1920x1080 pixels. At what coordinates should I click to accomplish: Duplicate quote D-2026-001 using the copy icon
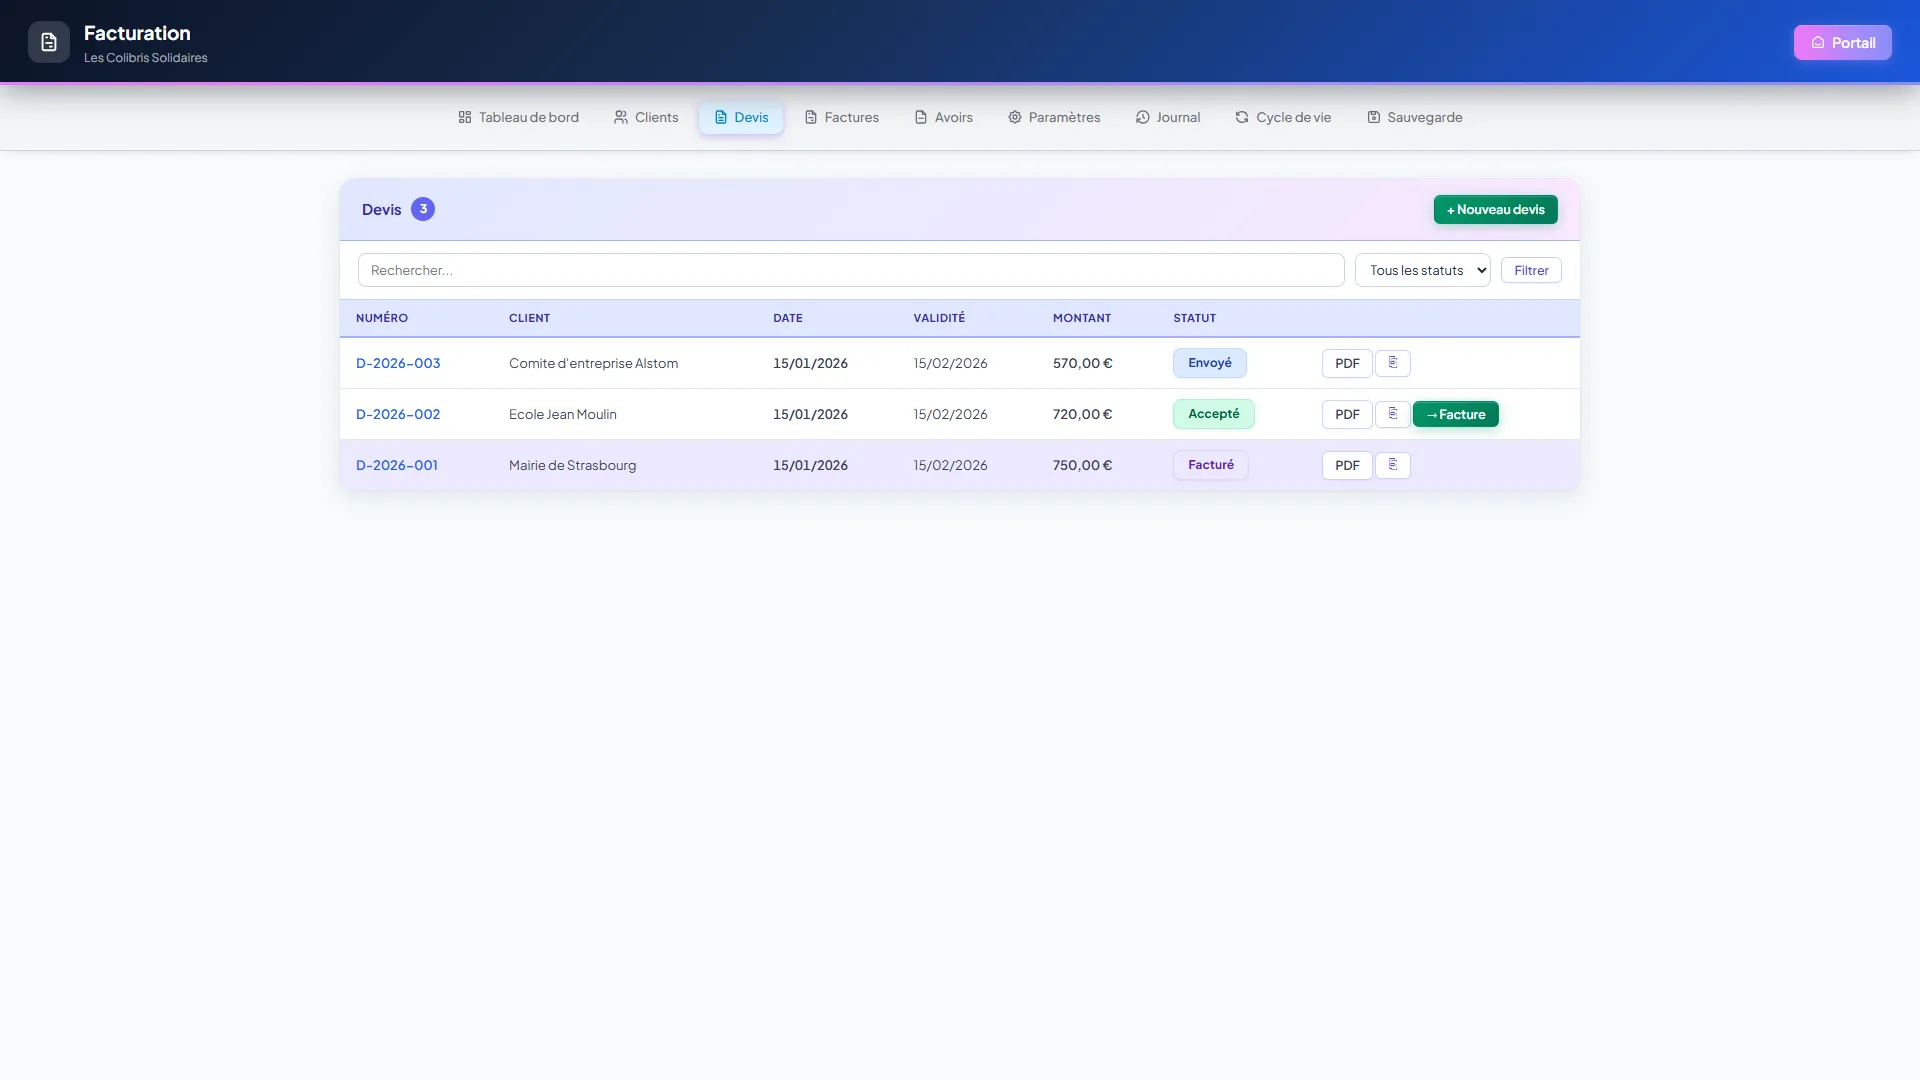tap(1392, 465)
